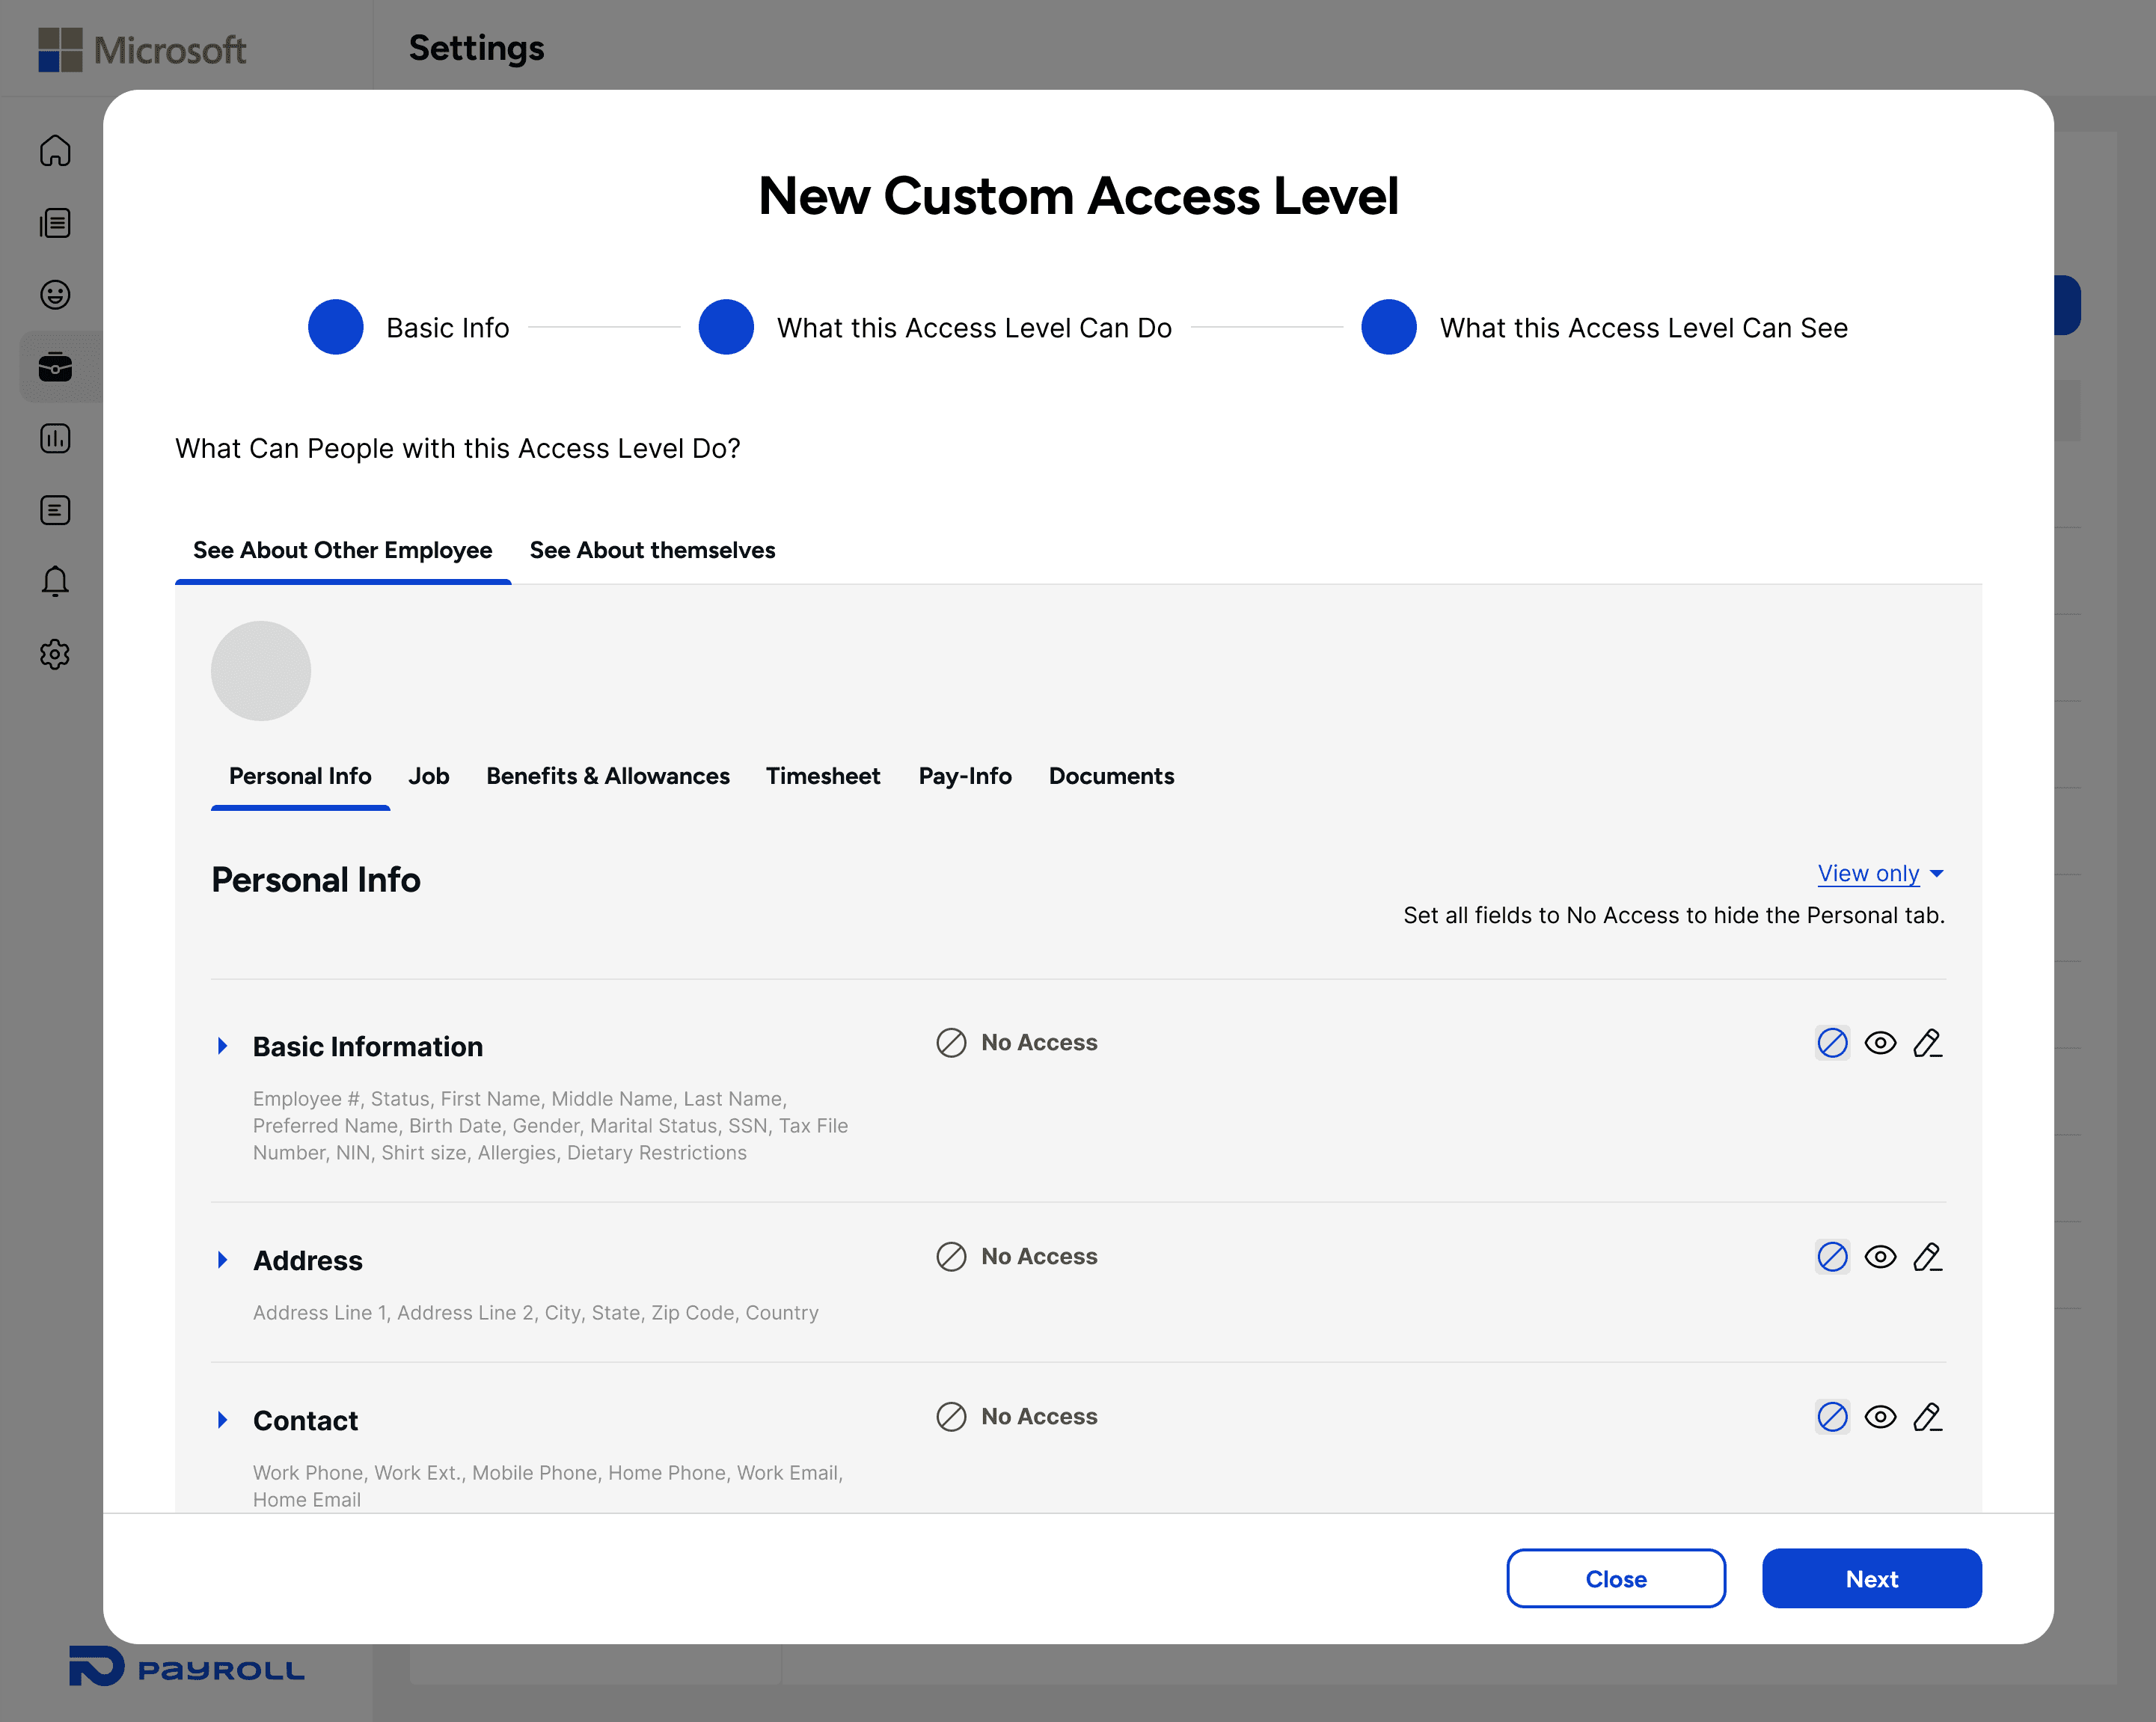This screenshot has height=1722, width=2156.
Task: Open the settings gear sidebar icon
Action: (x=55, y=654)
